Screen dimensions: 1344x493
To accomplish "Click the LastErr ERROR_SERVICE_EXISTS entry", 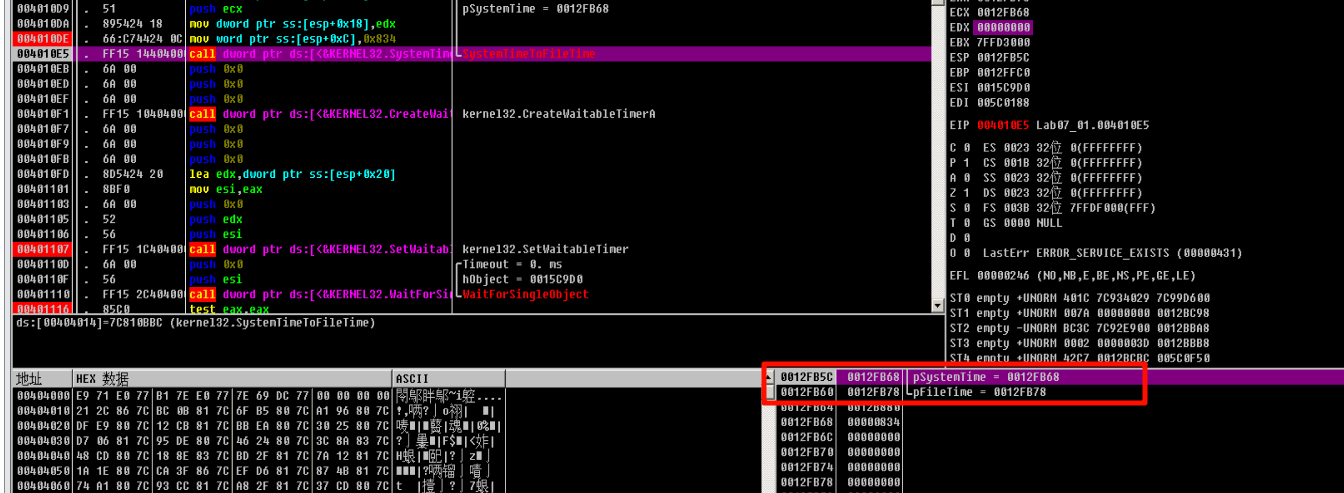I will [x=1112, y=253].
